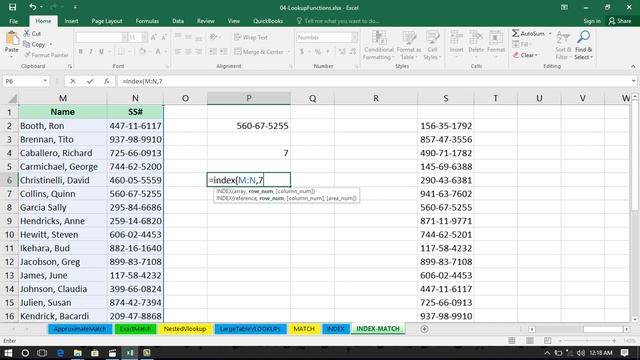Select row 6 header

click(x=9, y=180)
